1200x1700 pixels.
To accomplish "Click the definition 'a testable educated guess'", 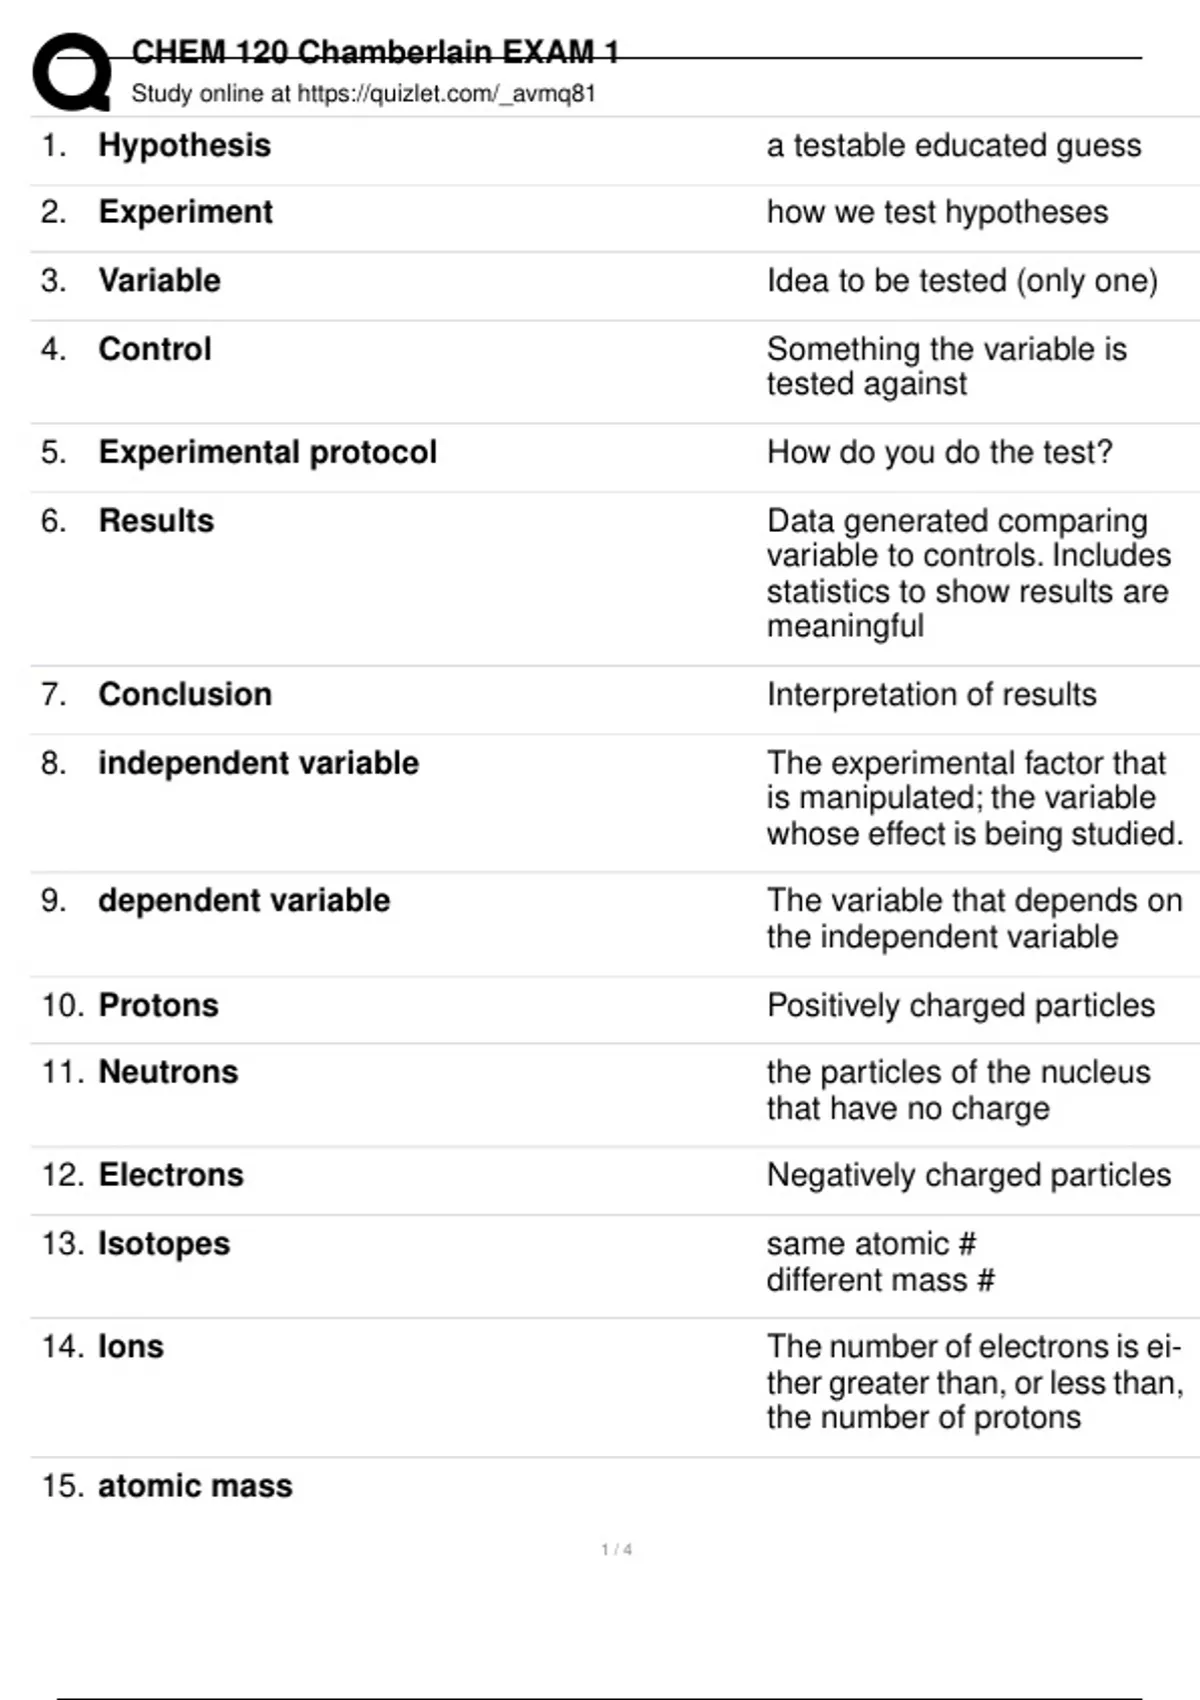I will [953, 146].
